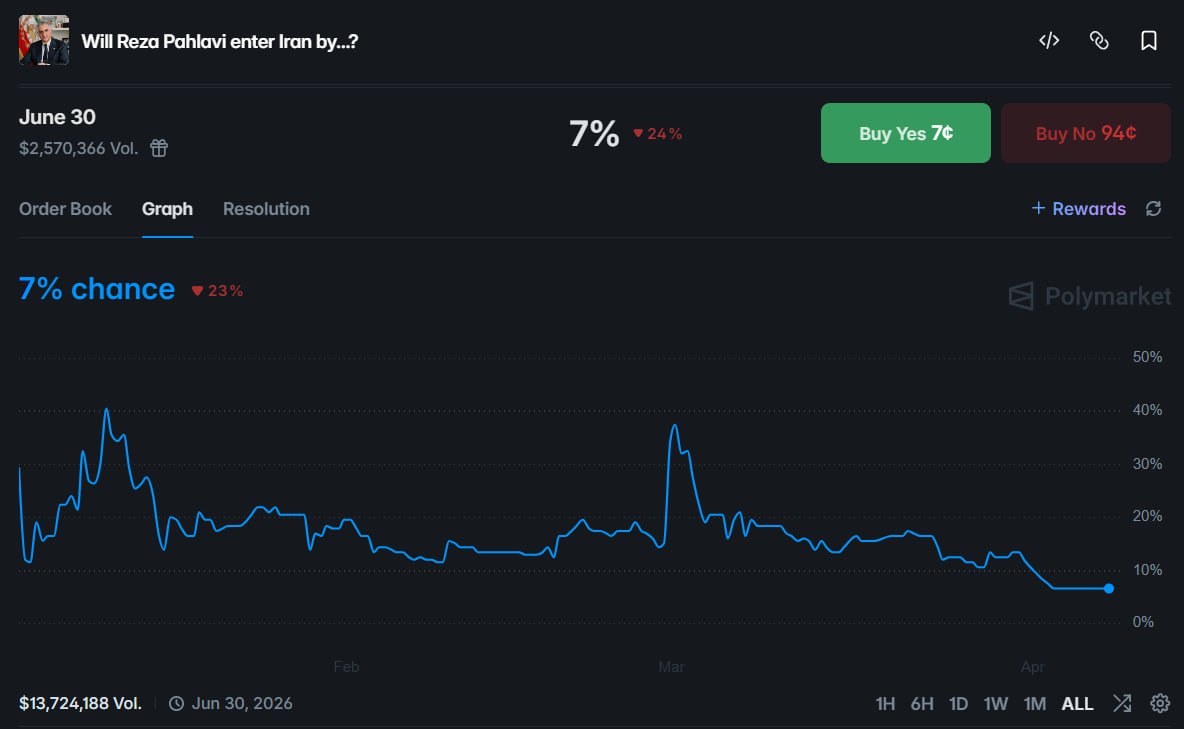1184x729 pixels.
Task: Open the Rewards section
Action: (x=1078, y=208)
